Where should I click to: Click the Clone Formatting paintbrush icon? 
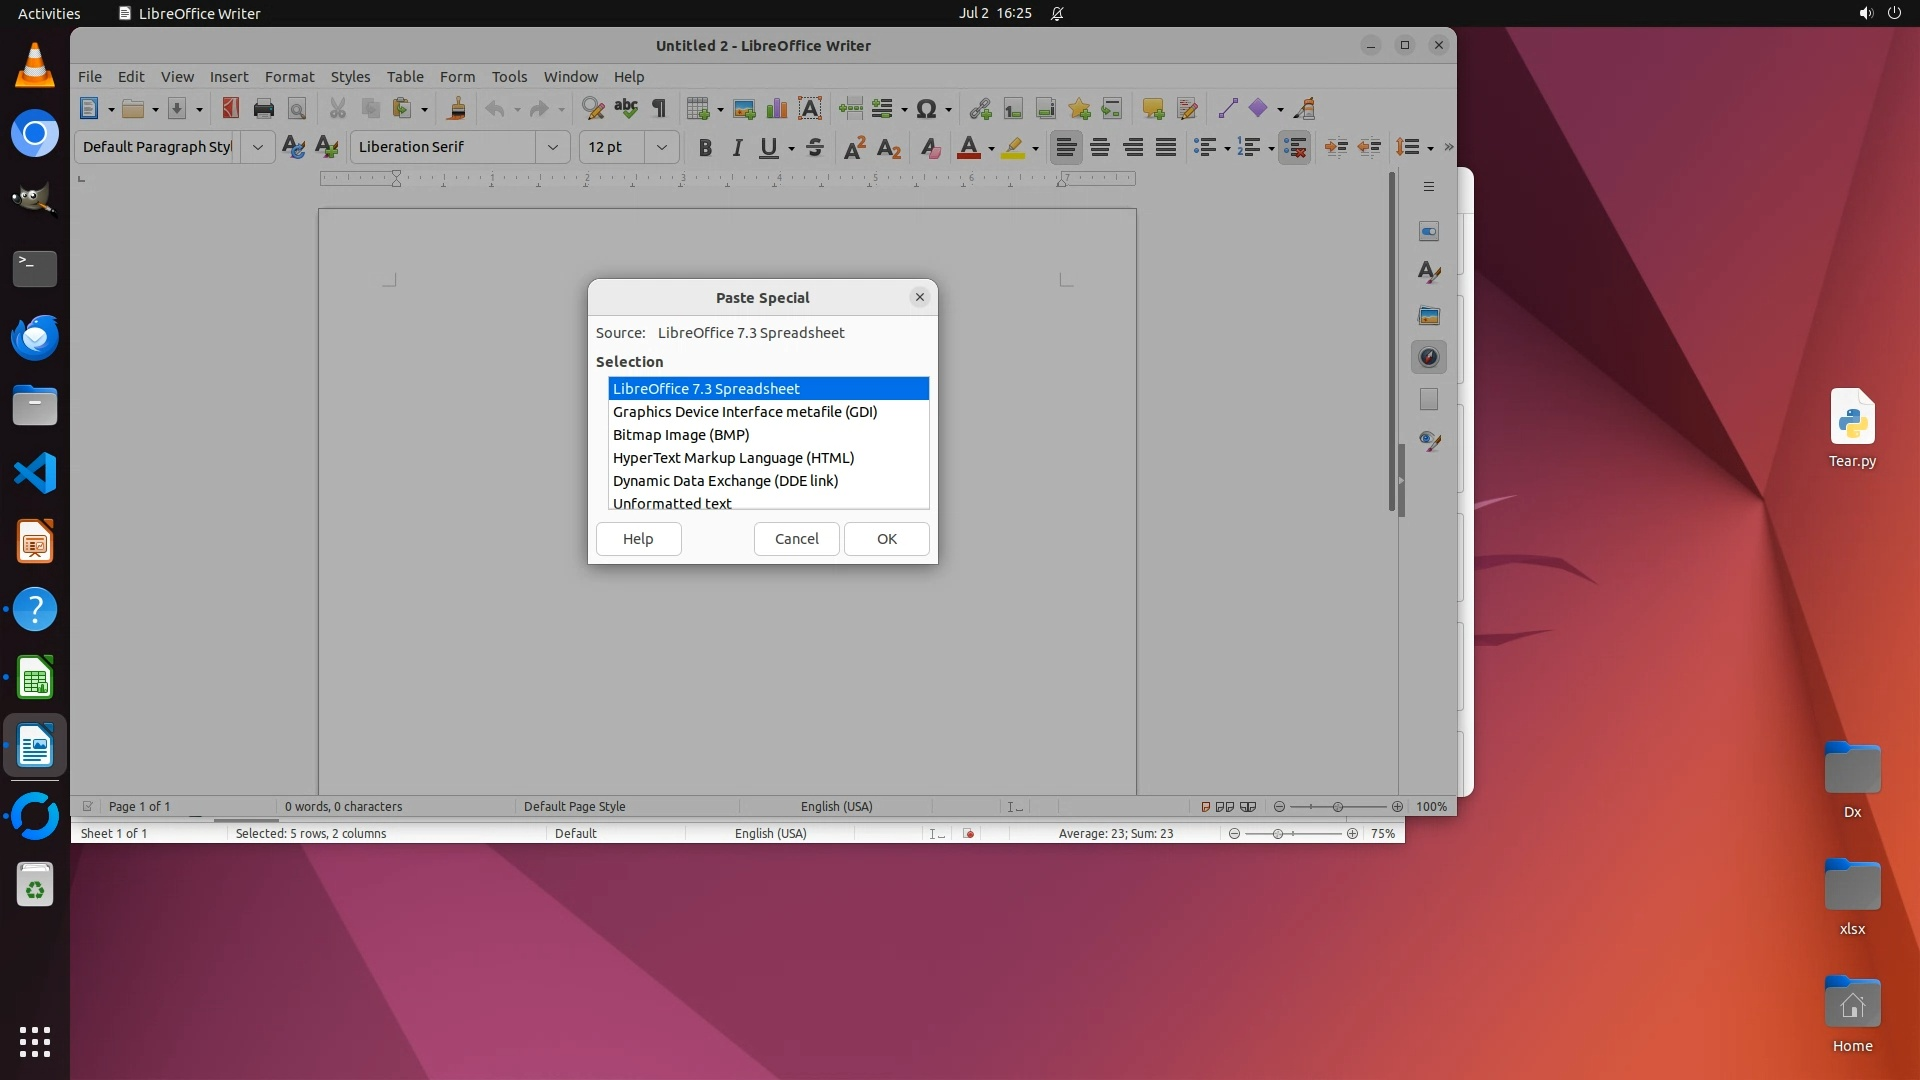pos(457,109)
